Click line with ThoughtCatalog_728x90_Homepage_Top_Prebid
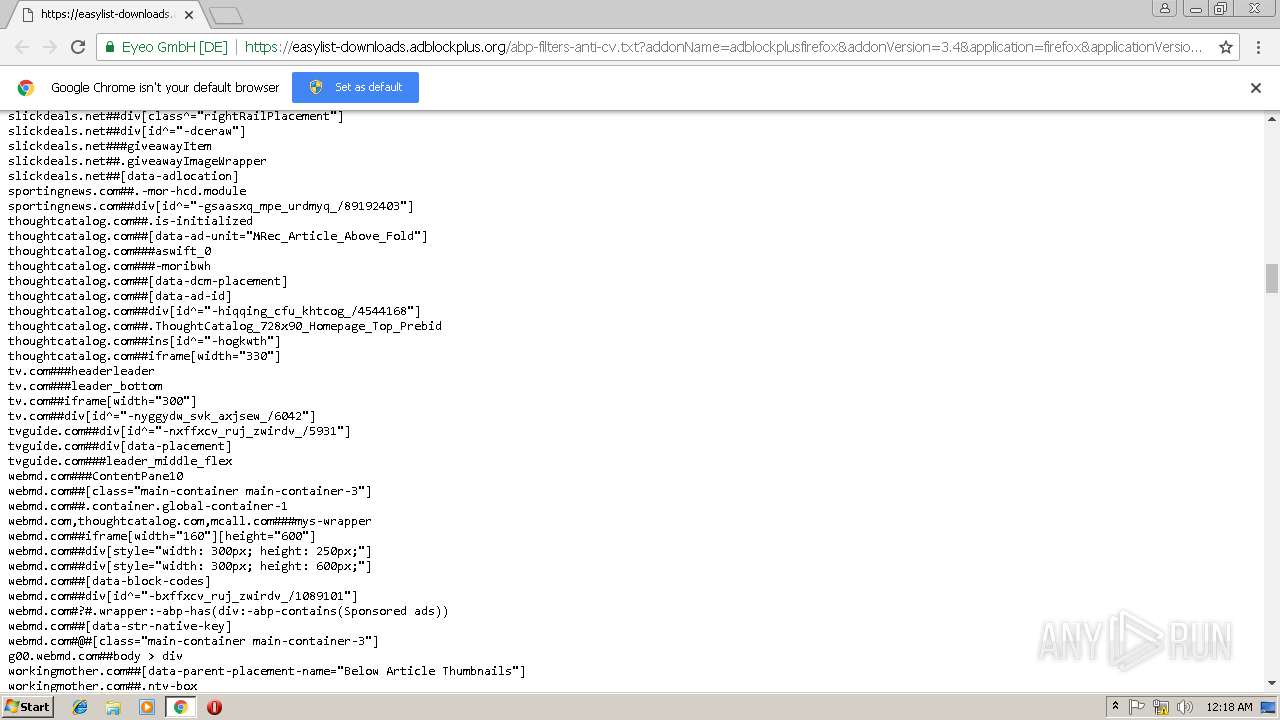Image resolution: width=1280 pixels, height=720 pixels. point(225,326)
